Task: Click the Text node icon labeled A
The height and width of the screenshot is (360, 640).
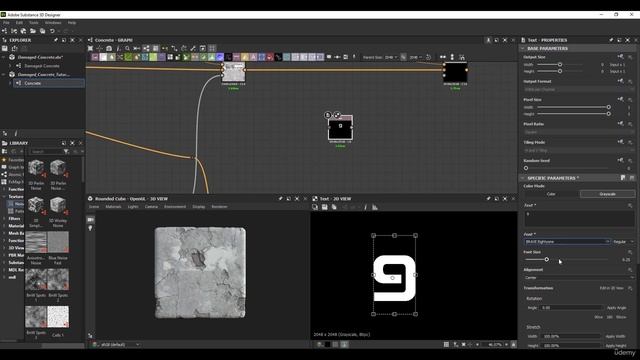Action: coord(253,57)
